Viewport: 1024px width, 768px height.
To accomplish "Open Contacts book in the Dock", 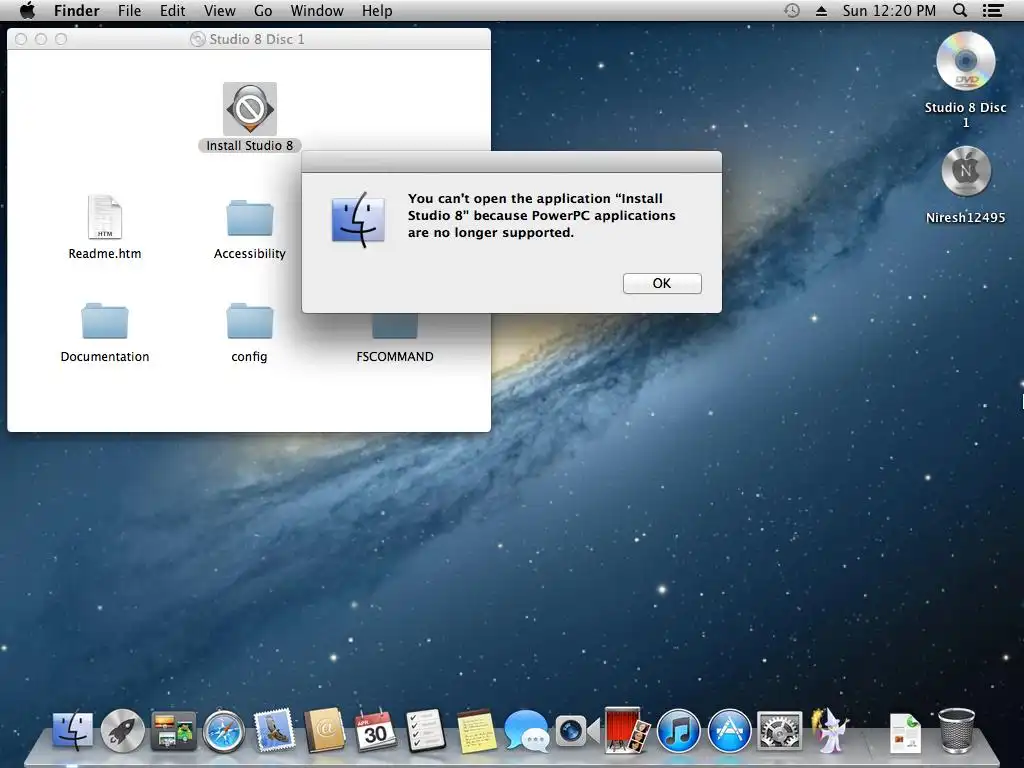I will pyautogui.click(x=325, y=730).
